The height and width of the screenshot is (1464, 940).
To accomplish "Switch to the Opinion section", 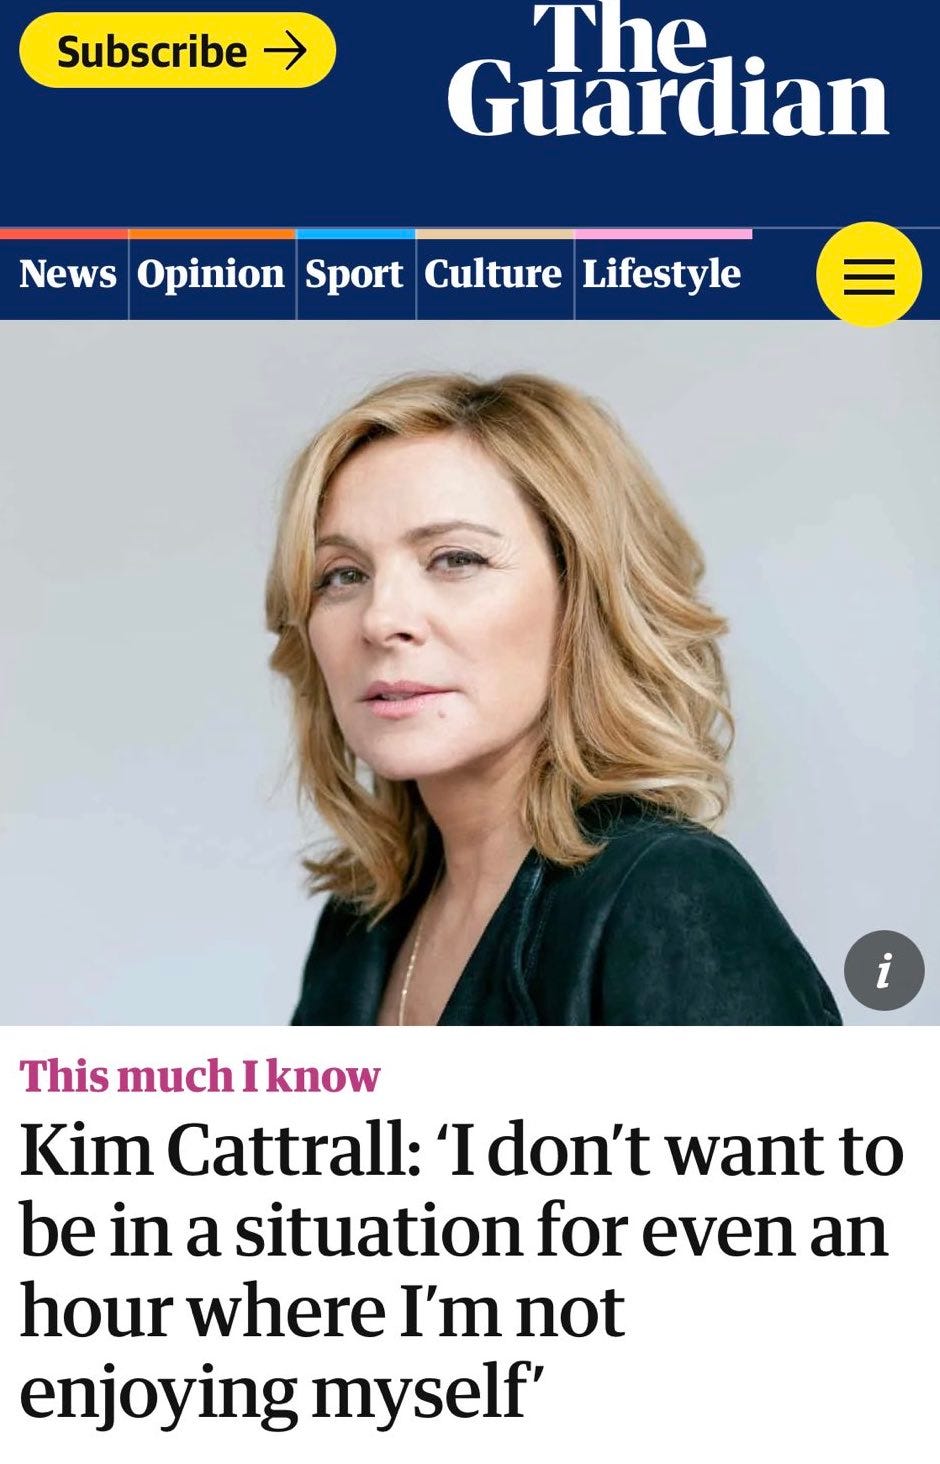I will pos(211,275).
